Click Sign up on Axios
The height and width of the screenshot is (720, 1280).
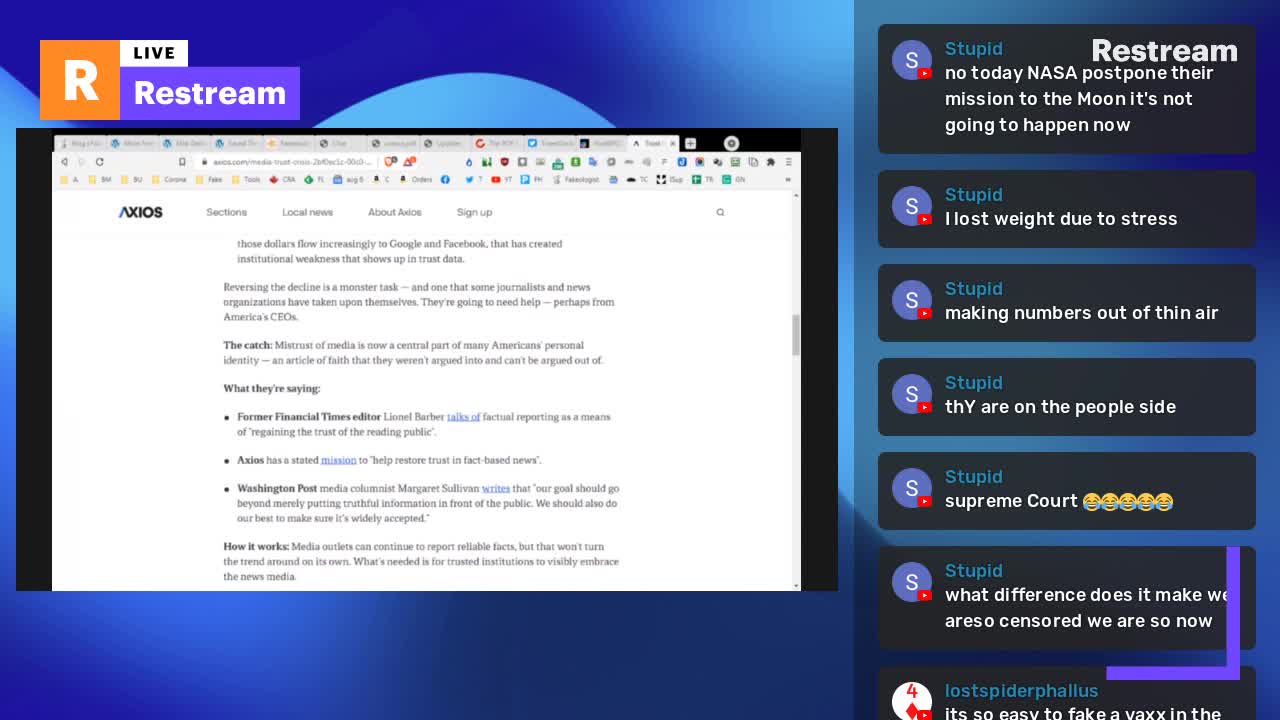pos(474,212)
